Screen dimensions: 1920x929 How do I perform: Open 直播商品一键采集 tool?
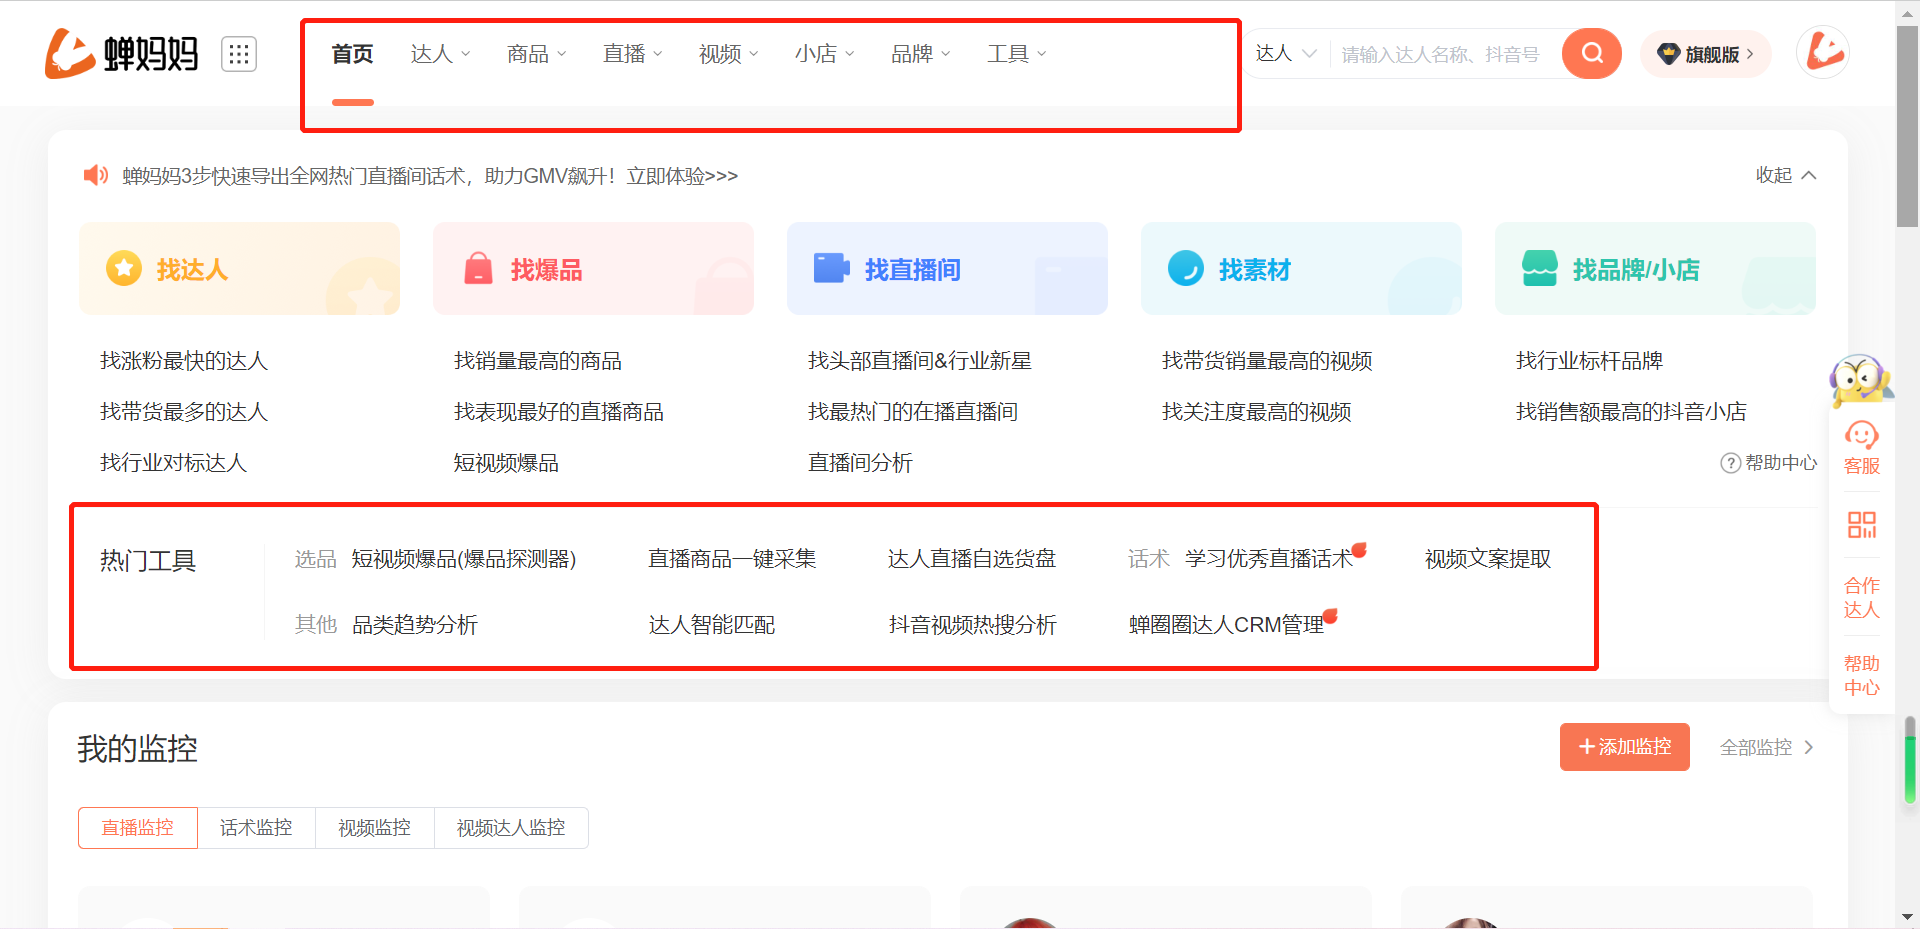point(732,559)
